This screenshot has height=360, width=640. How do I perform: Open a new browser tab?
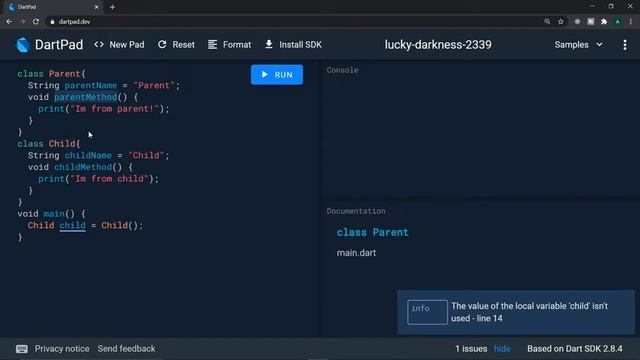(112, 7)
